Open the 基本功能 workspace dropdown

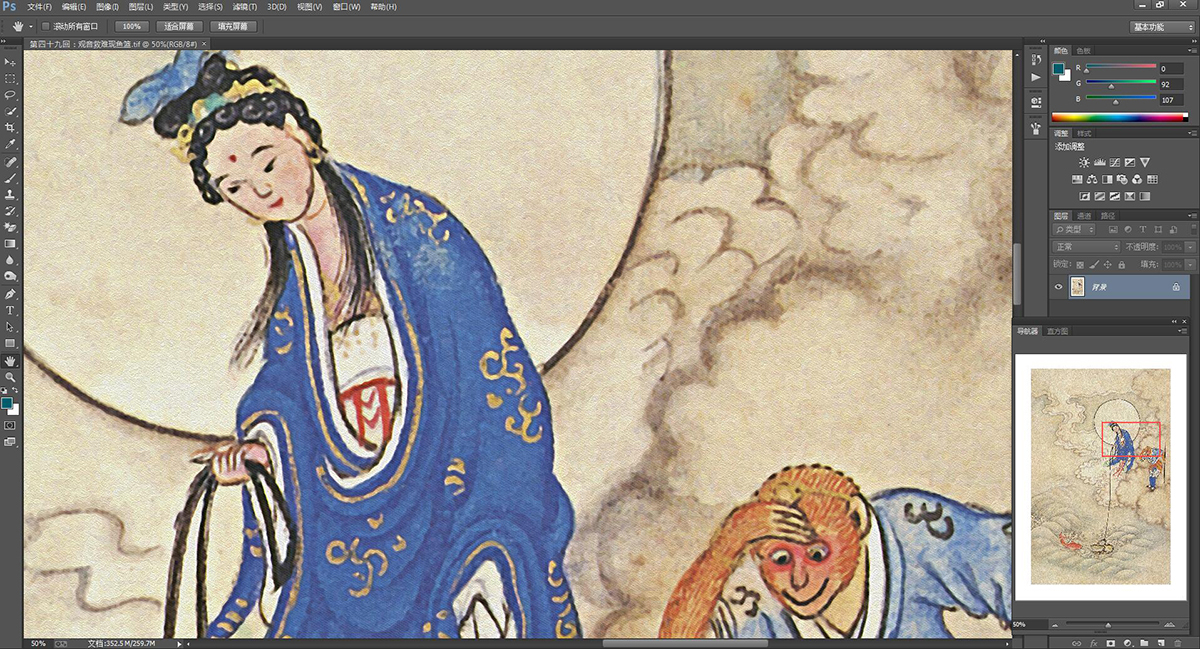click(1161, 27)
